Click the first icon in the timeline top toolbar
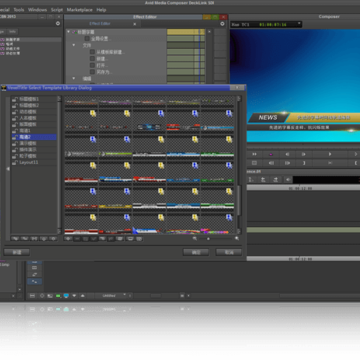 pos(251,180)
